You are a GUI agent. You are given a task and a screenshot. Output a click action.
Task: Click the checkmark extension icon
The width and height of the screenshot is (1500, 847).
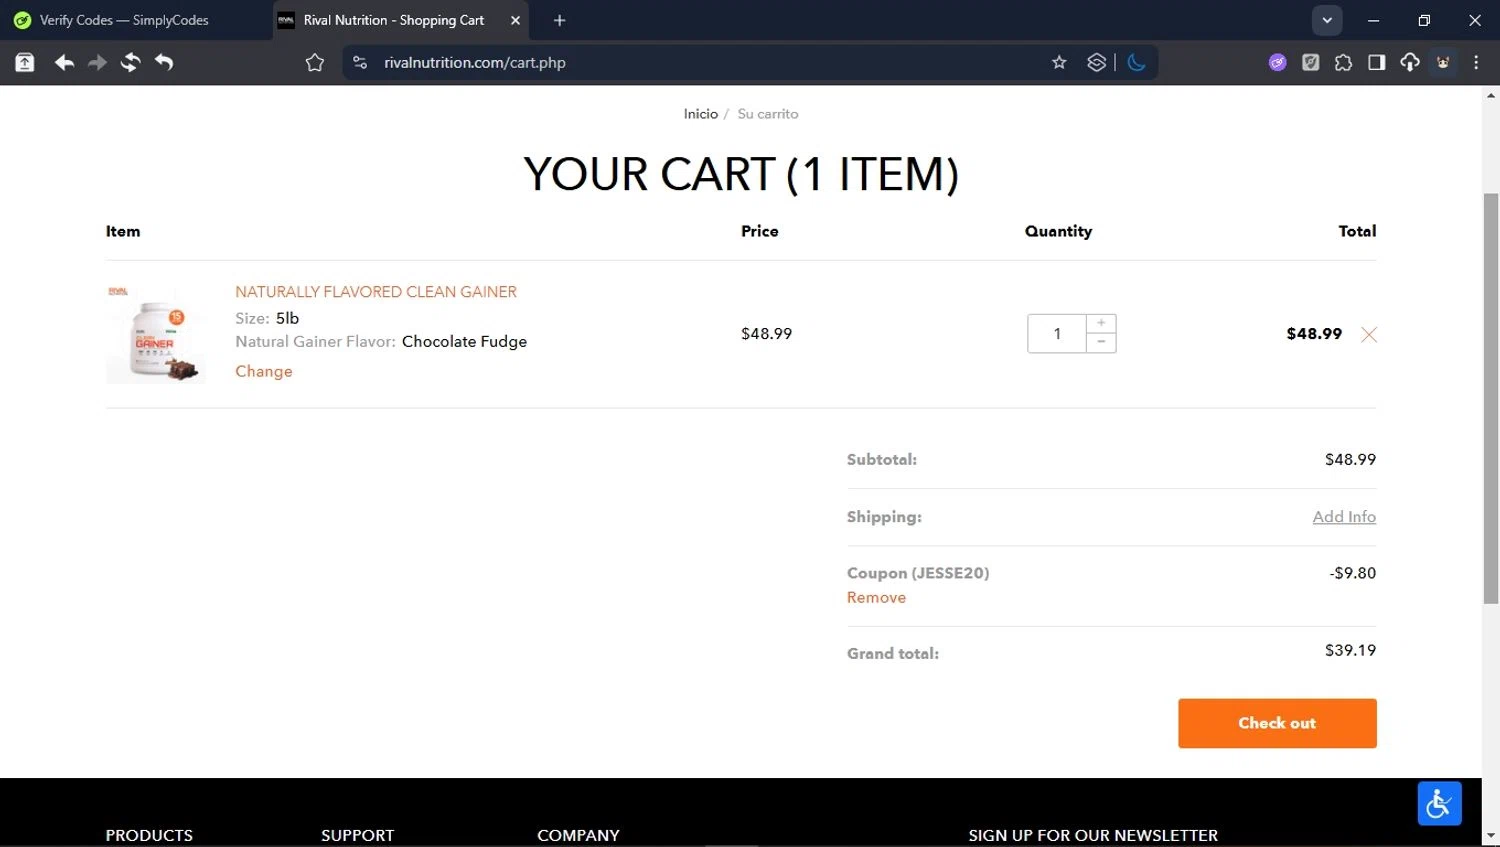pyautogui.click(x=1310, y=63)
